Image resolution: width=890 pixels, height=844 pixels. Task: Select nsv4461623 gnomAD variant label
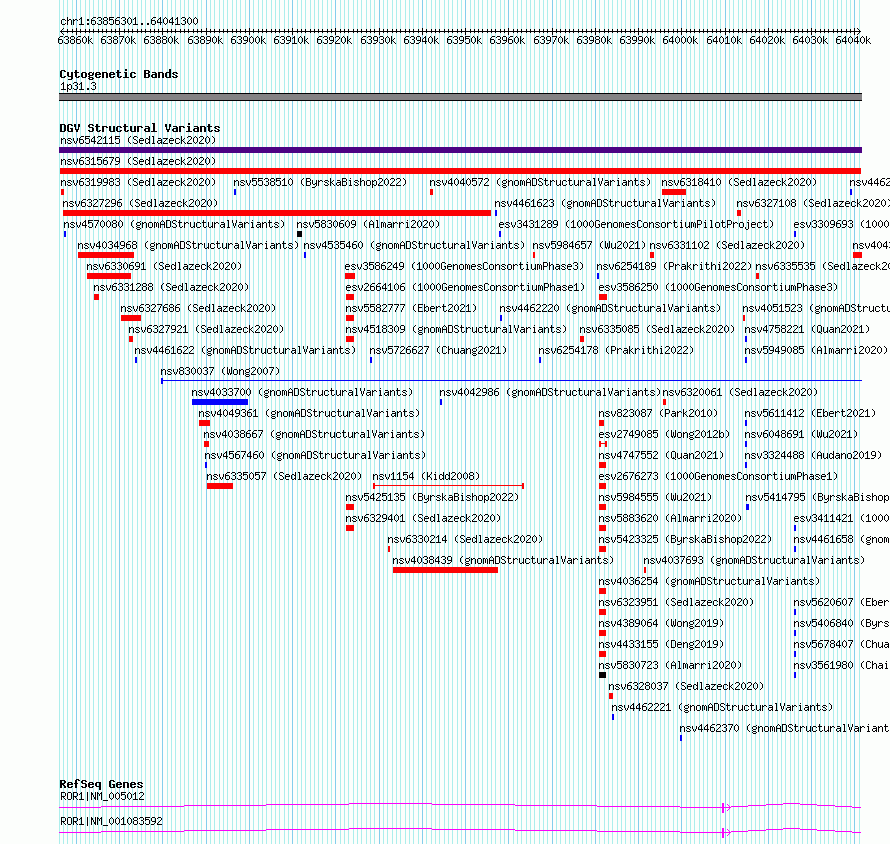click(605, 203)
